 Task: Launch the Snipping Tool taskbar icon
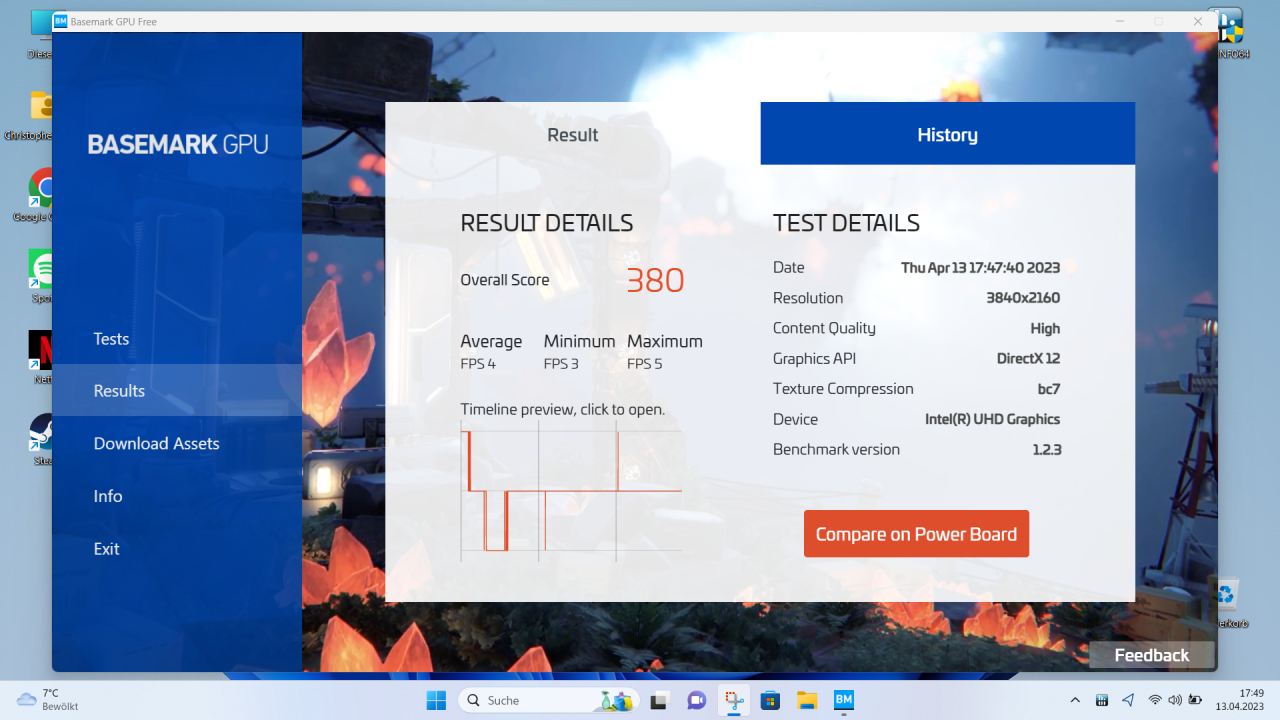point(733,700)
